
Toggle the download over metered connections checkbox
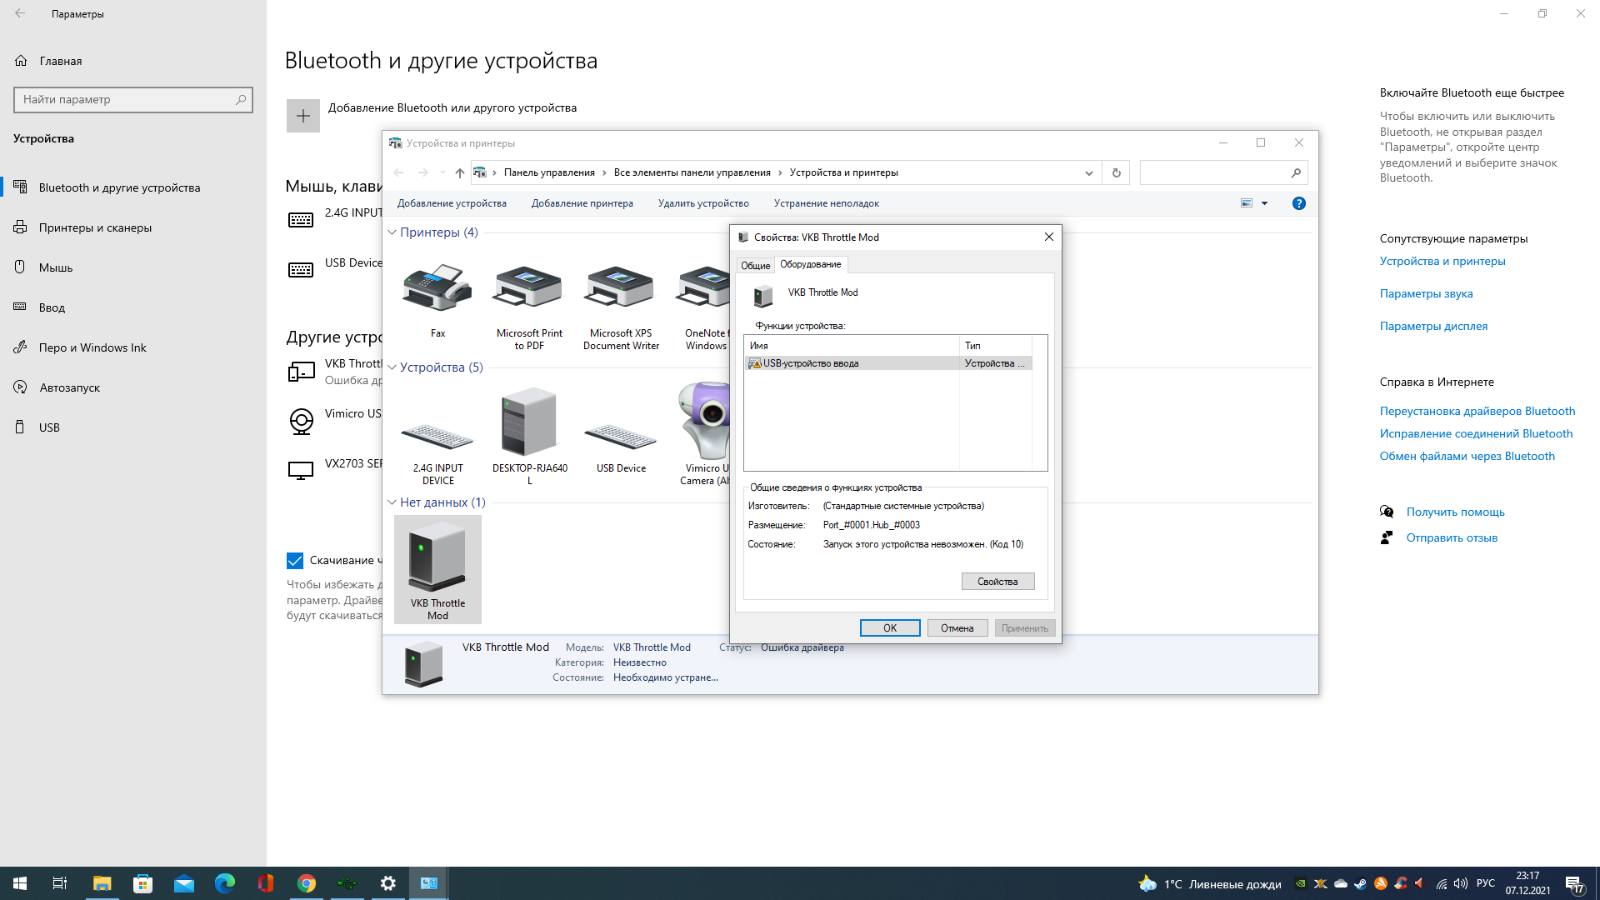295,561
